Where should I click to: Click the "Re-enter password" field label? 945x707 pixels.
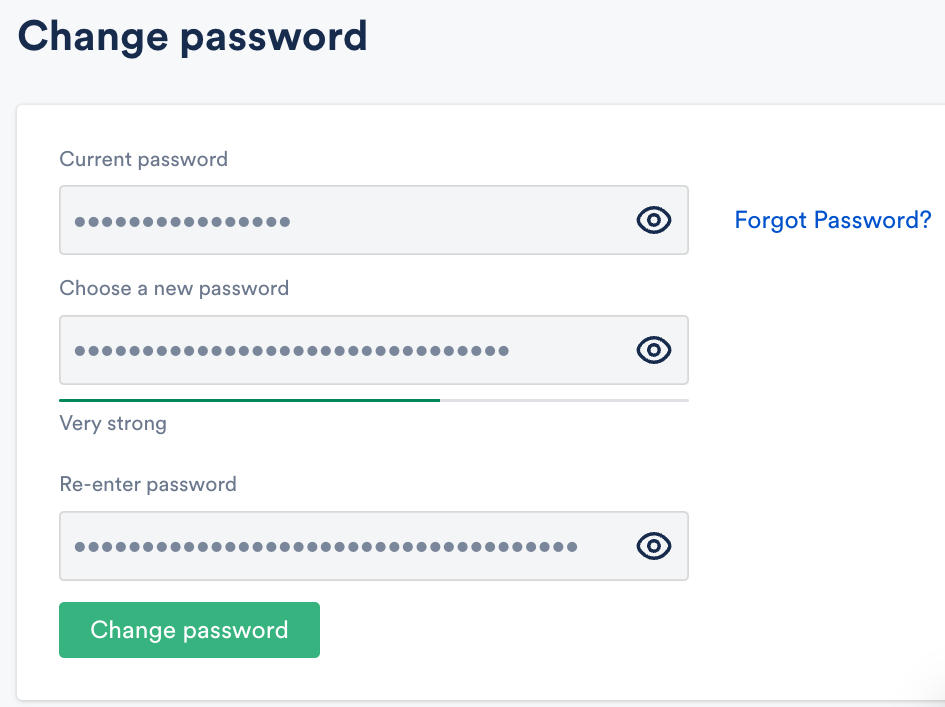(148, 485)
